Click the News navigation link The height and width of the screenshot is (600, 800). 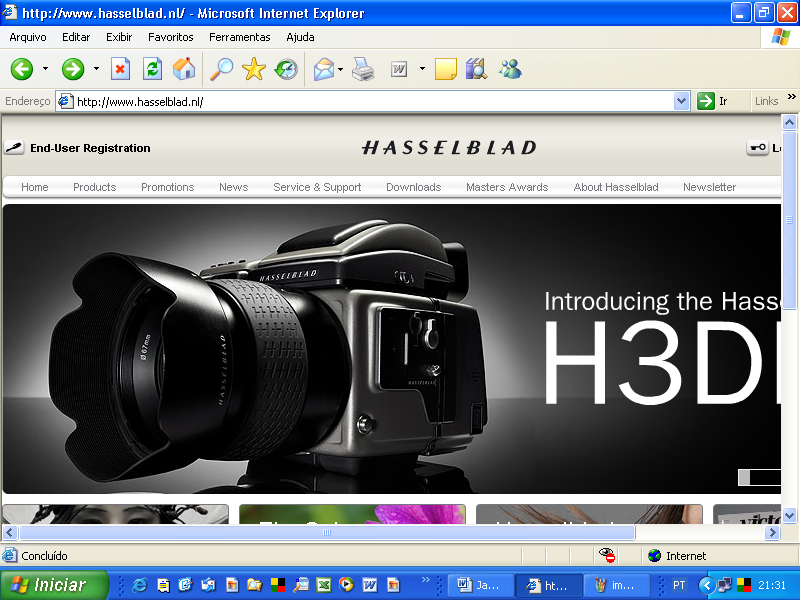(x=233, y=187)
